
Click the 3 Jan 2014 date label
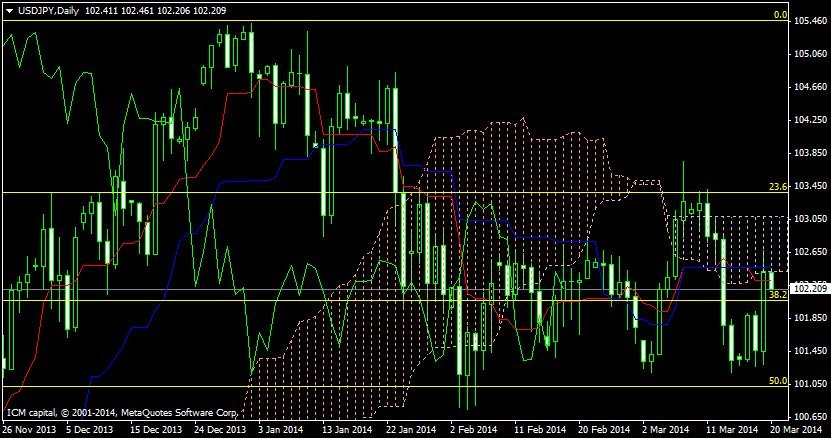point(281,430)
